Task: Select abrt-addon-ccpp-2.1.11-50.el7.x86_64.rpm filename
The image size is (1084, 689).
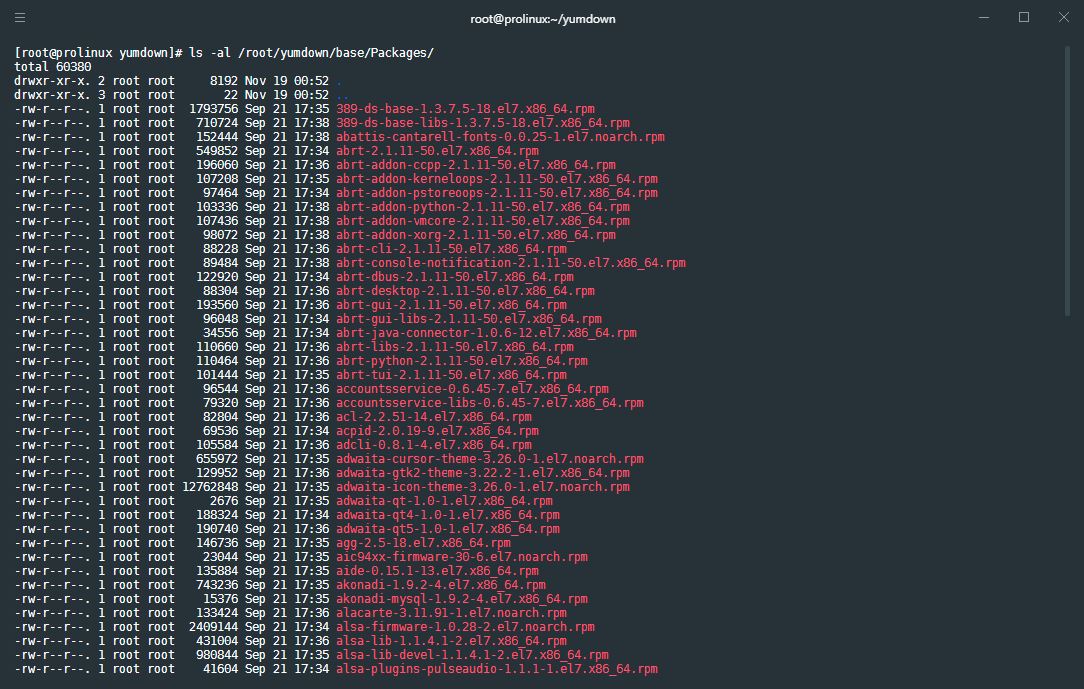Action: 476,164
